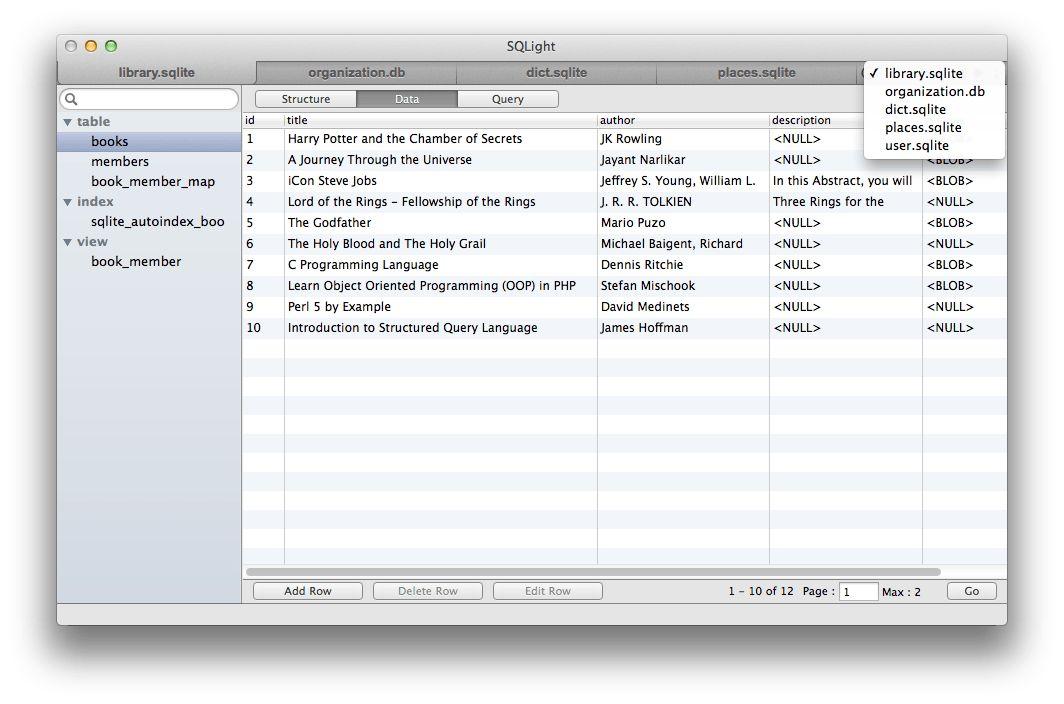Switch to the organization.db tab
The width and height of the screenshot is (1064, 704).
pos(356,72)
